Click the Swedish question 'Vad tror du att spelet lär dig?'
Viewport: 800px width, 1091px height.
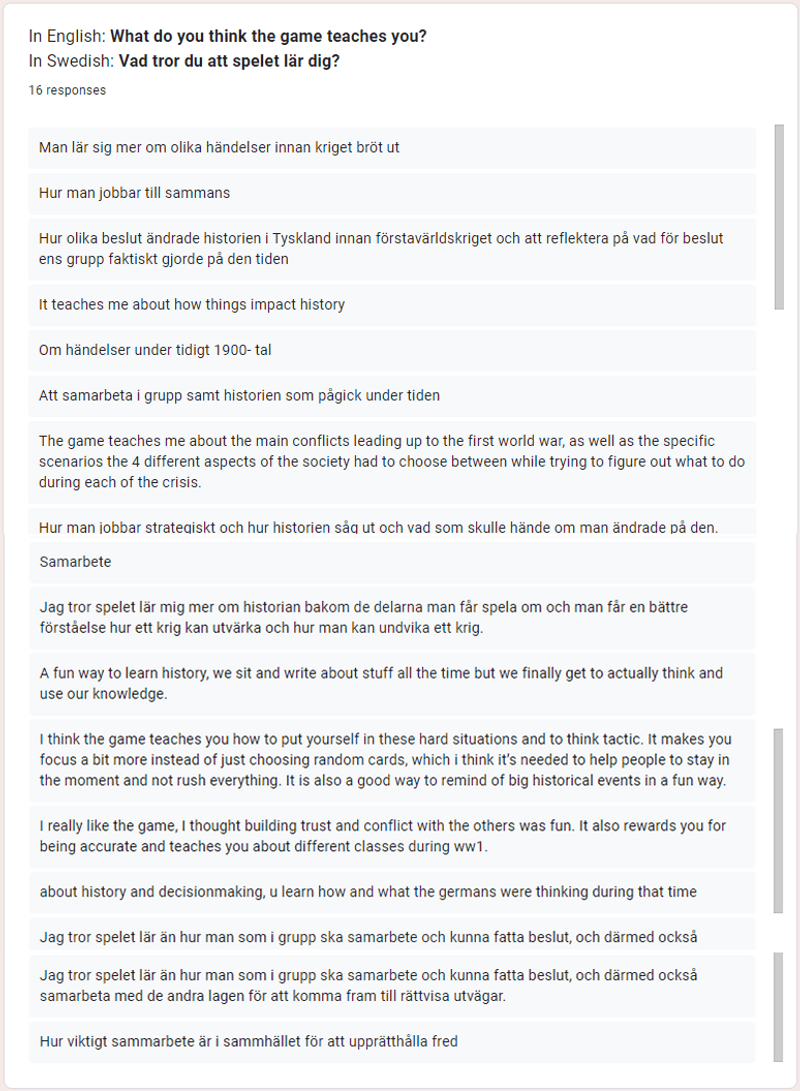pyautogui.click(x=229, y=61)
